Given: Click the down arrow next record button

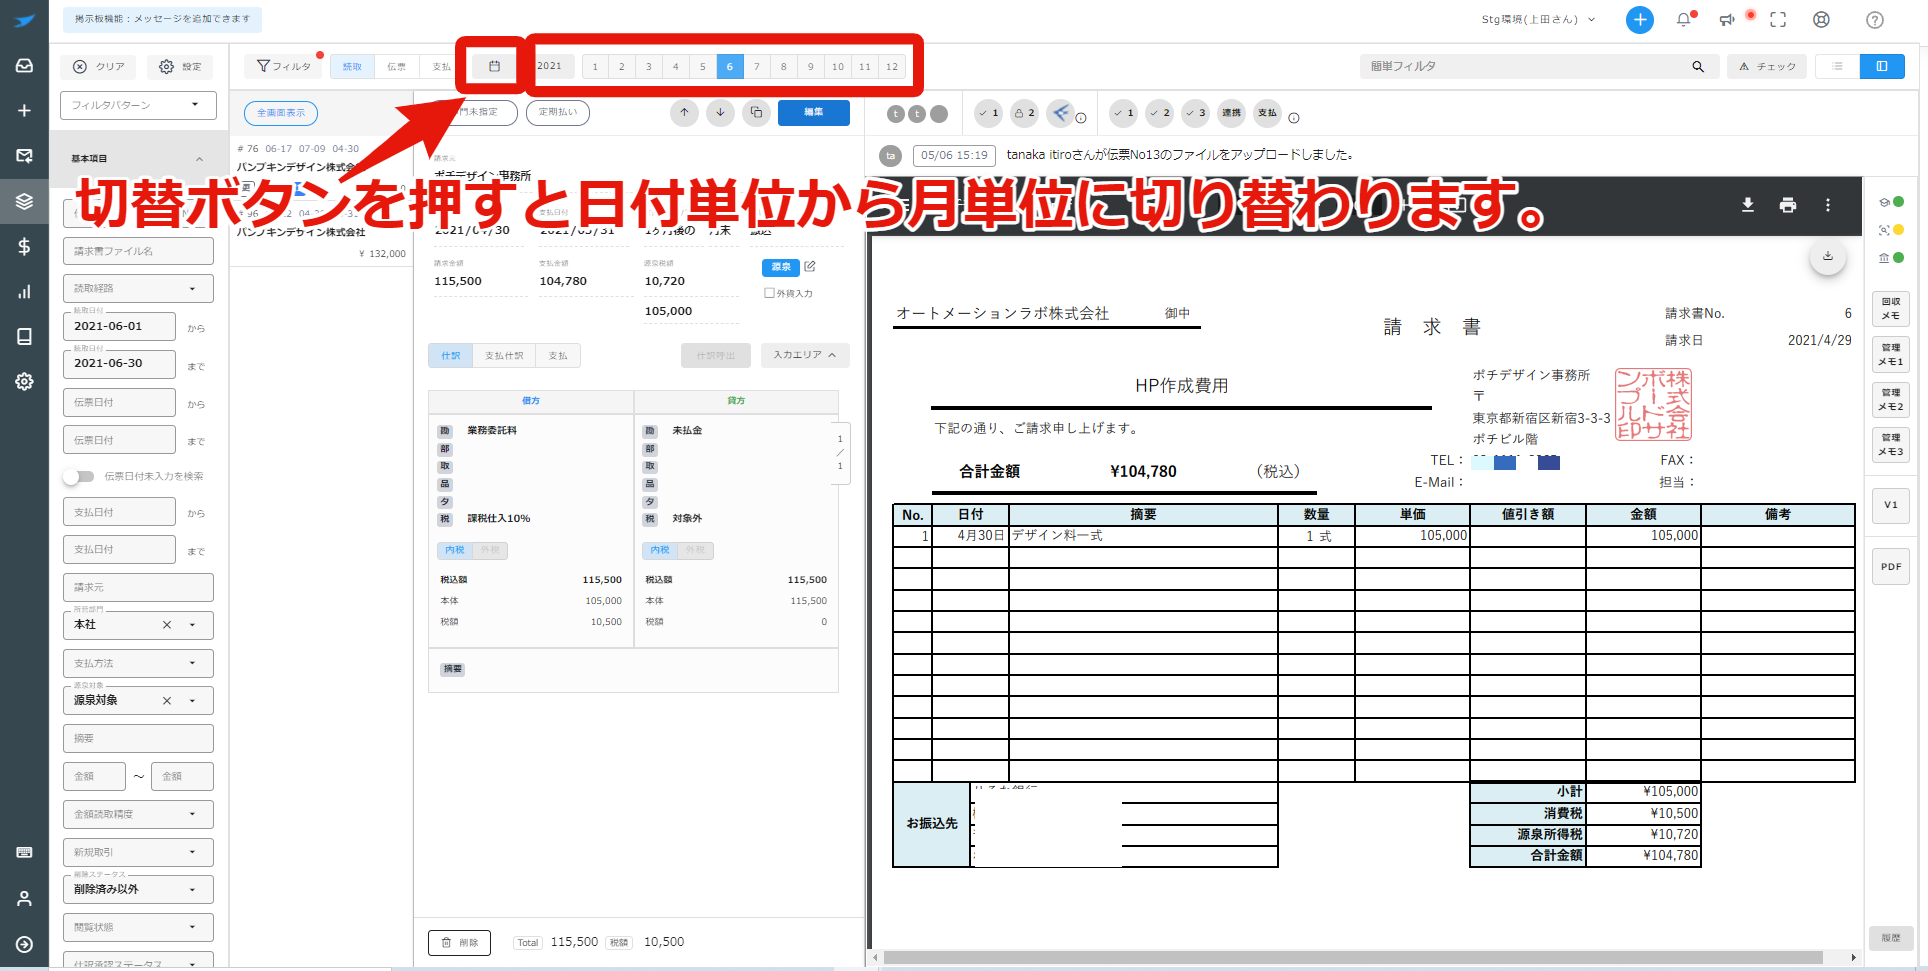Looking at the screenshot, I should pos(720,112).
